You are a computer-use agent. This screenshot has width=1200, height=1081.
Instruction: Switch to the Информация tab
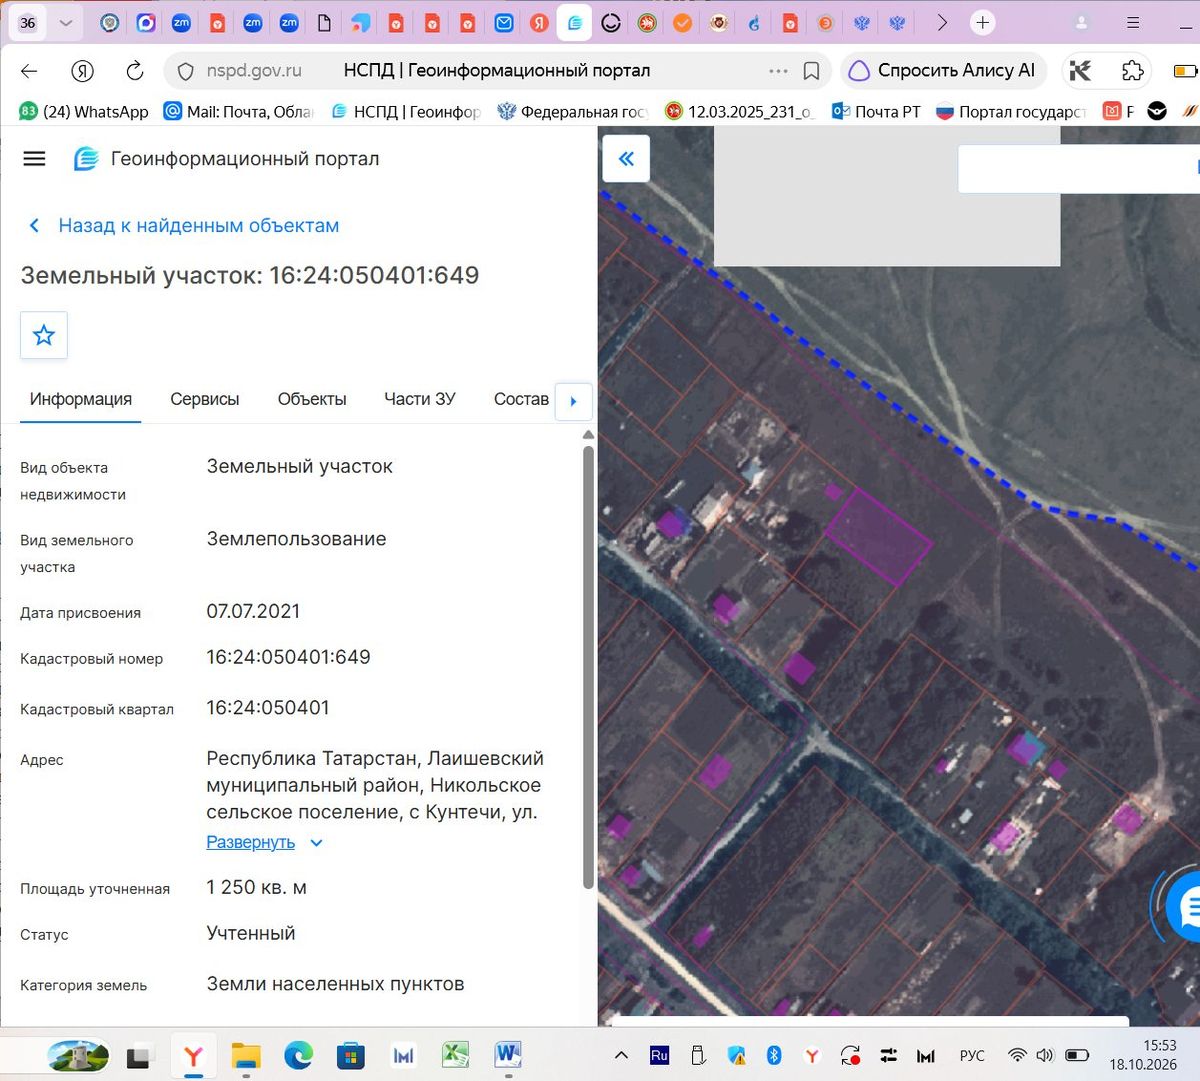click(x=81, y=399)
